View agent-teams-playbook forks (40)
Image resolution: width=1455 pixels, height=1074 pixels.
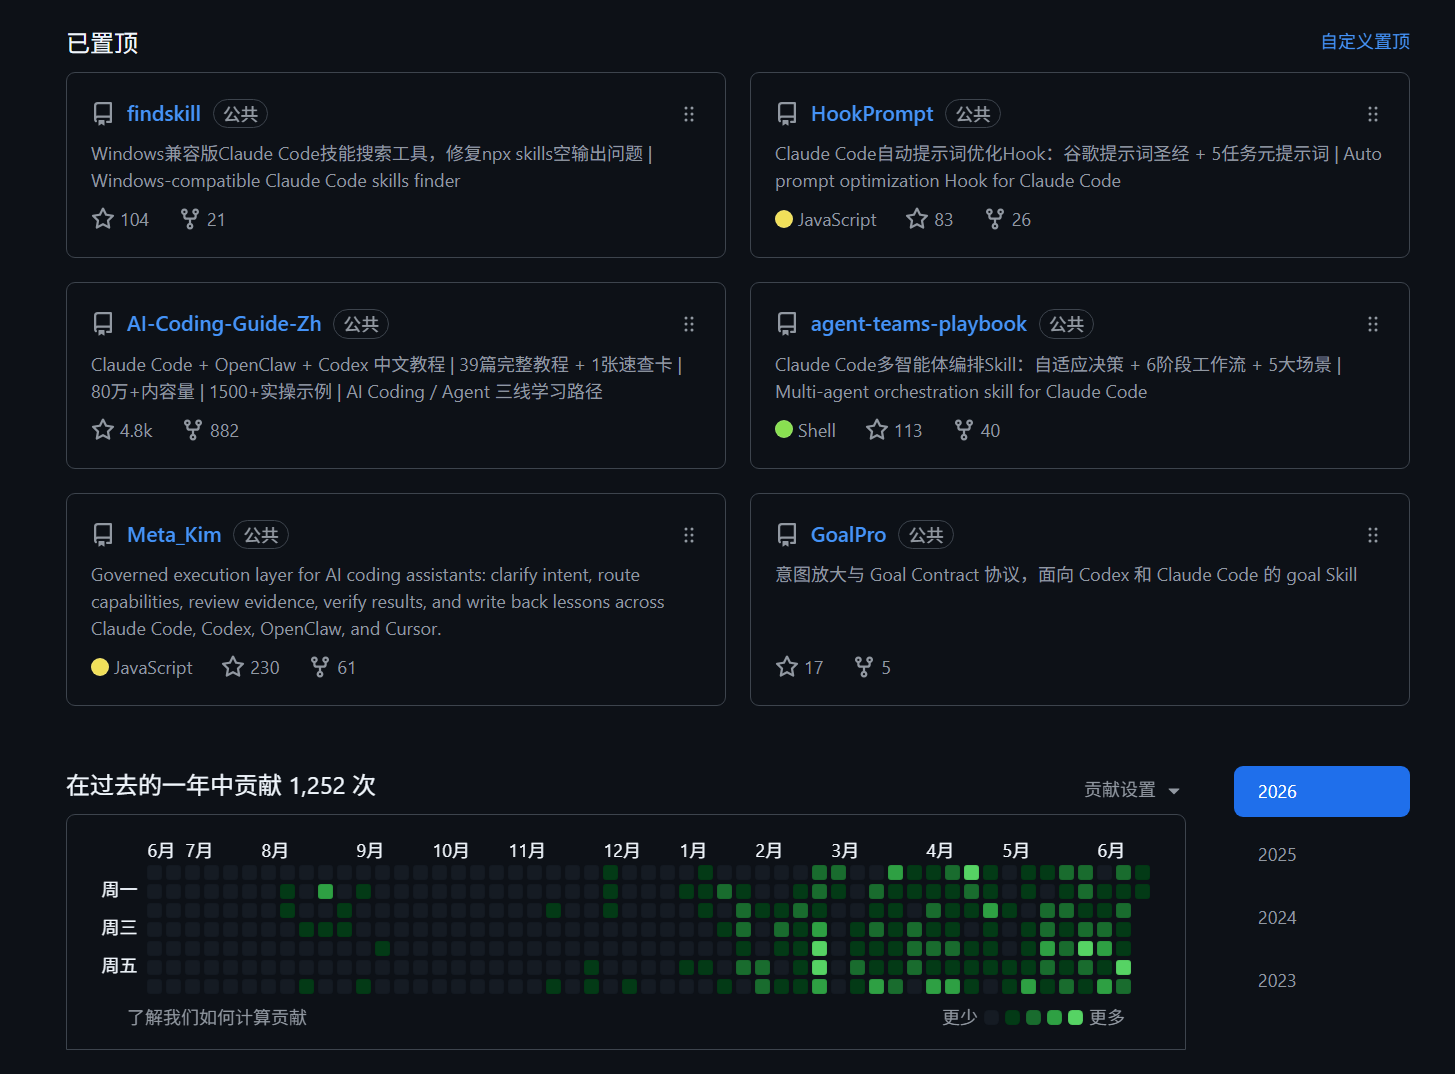[977, 430]
